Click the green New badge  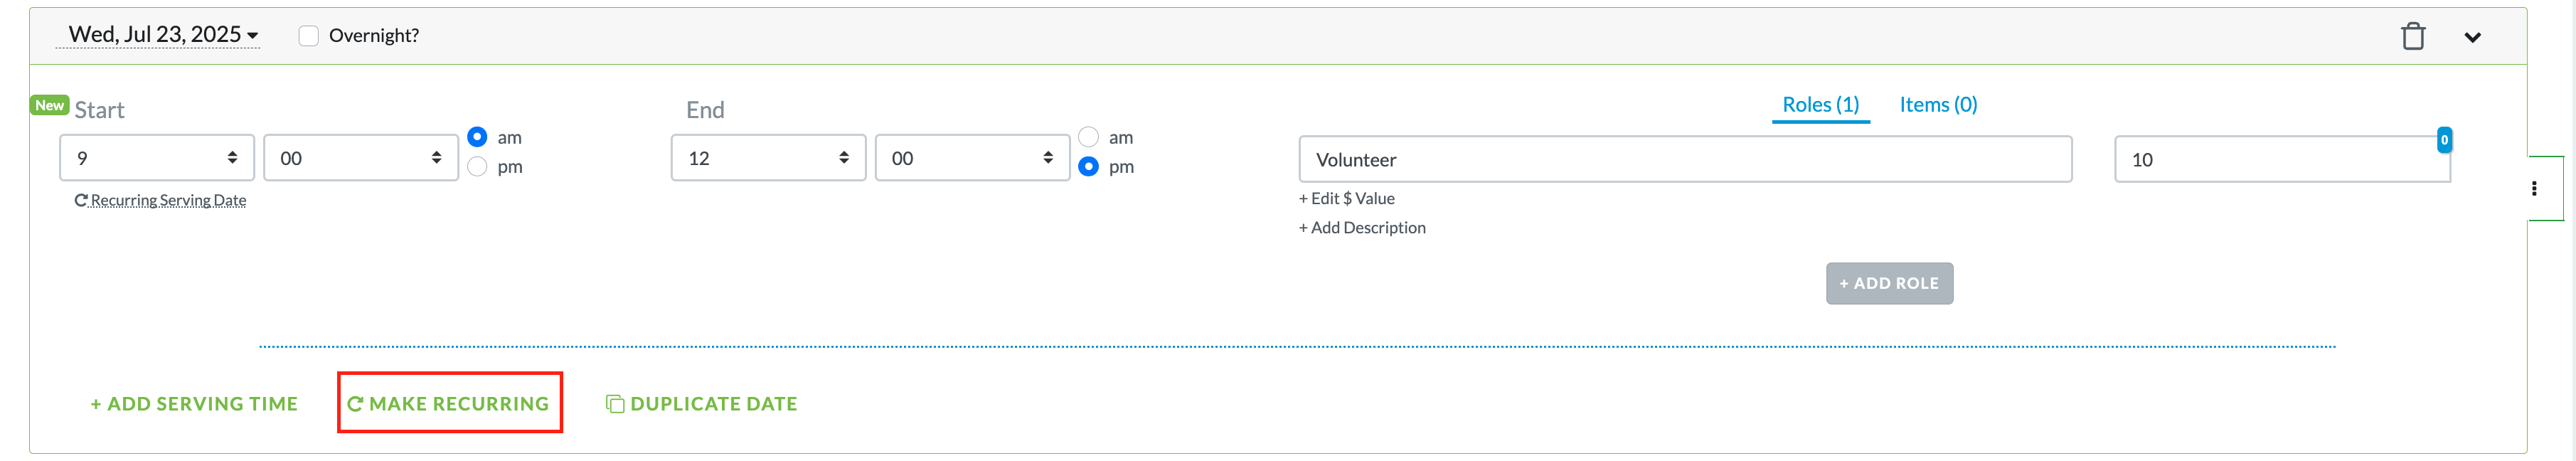click(49, 105)
